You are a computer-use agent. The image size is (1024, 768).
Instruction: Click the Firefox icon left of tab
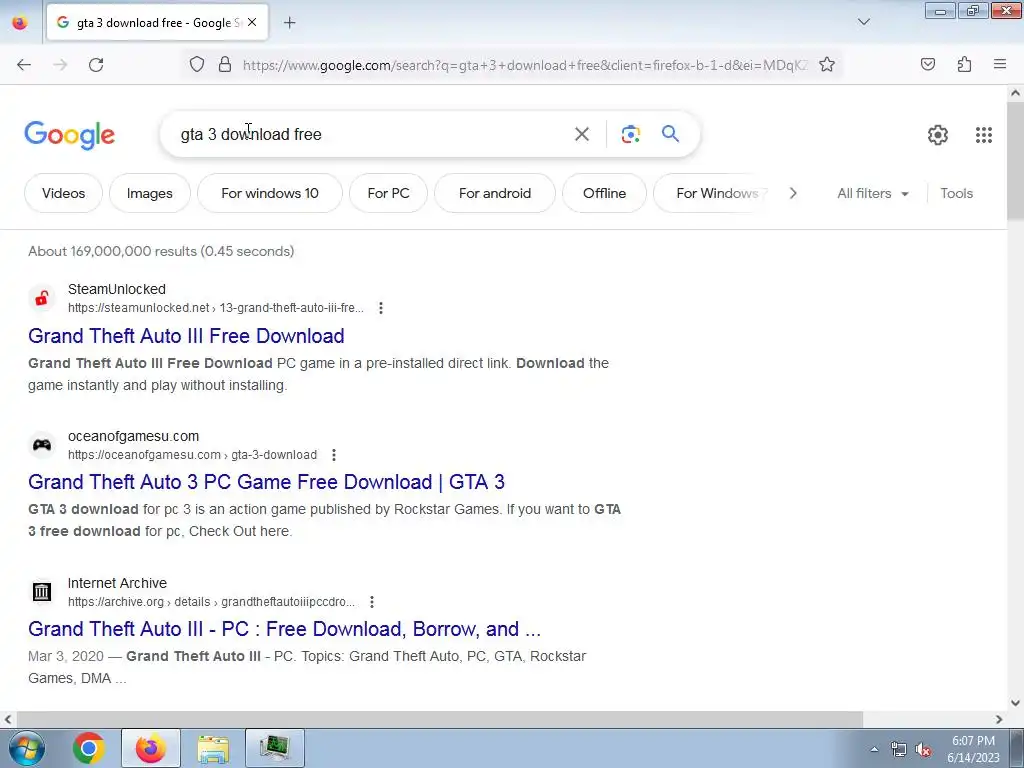tap(20, 22)
